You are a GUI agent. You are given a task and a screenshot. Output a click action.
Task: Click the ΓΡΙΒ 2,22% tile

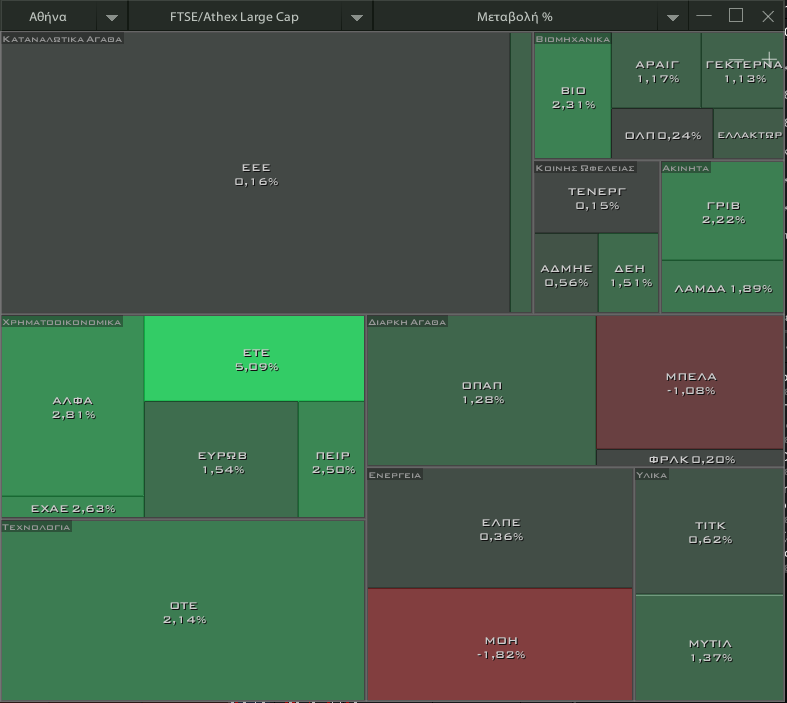(x=723, y=212)
